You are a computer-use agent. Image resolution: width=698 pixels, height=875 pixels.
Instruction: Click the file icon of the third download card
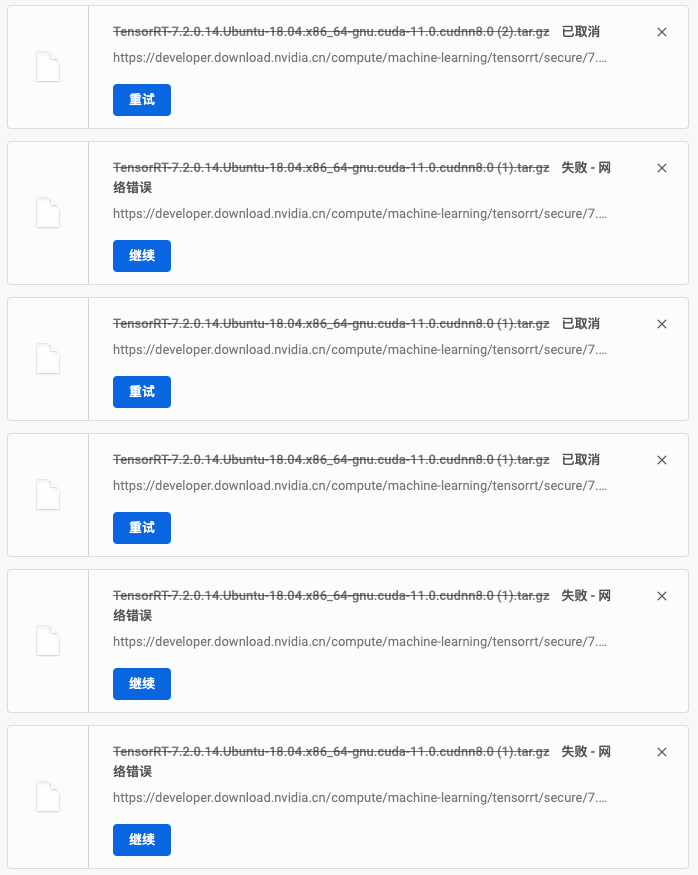pyautogui.click(x=48, y=359)
